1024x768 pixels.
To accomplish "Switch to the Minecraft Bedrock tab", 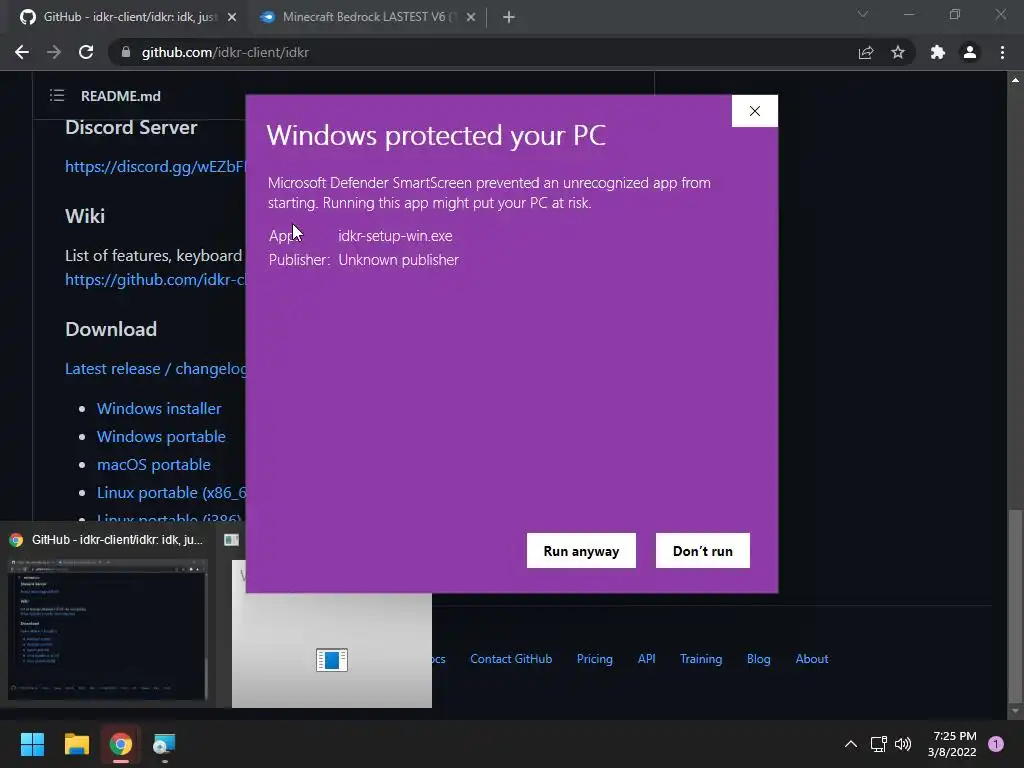I will 366,17.
